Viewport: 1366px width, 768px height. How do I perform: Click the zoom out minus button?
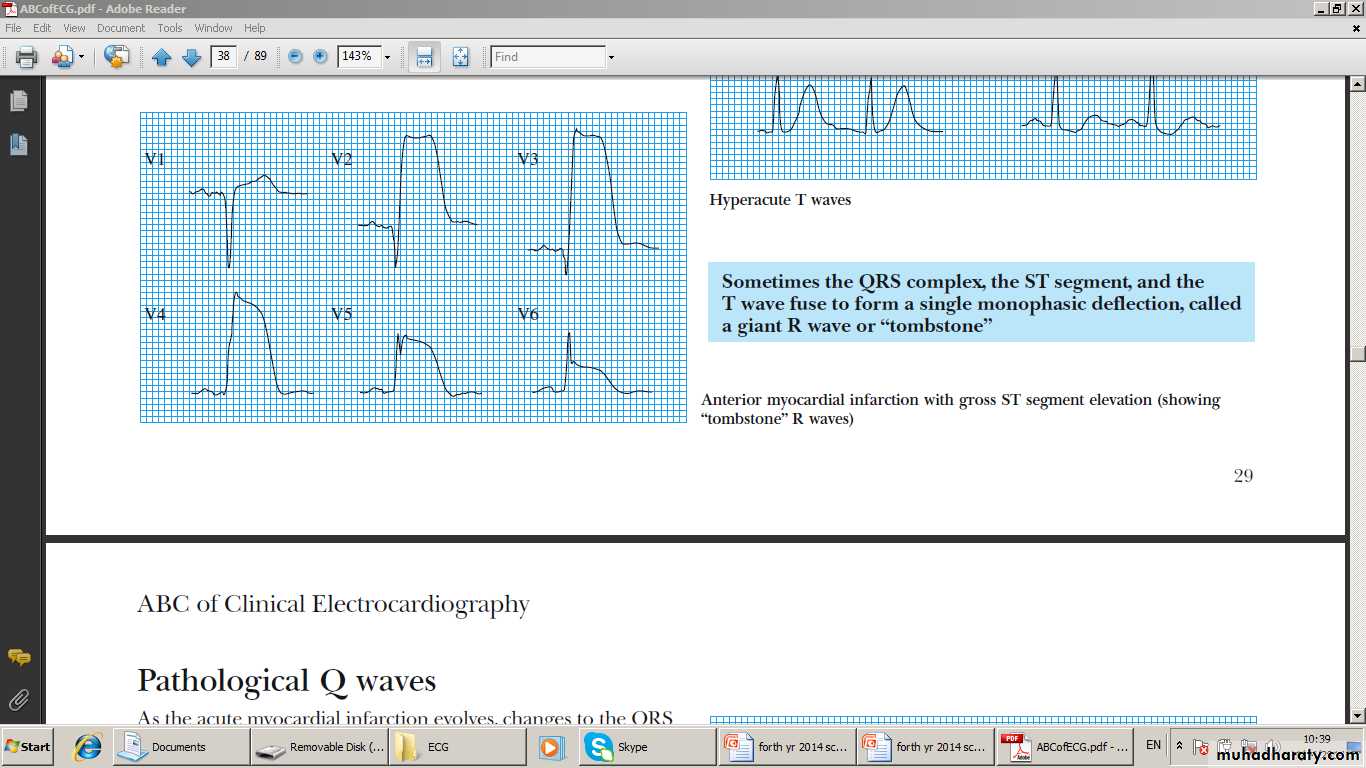(295, 57)
